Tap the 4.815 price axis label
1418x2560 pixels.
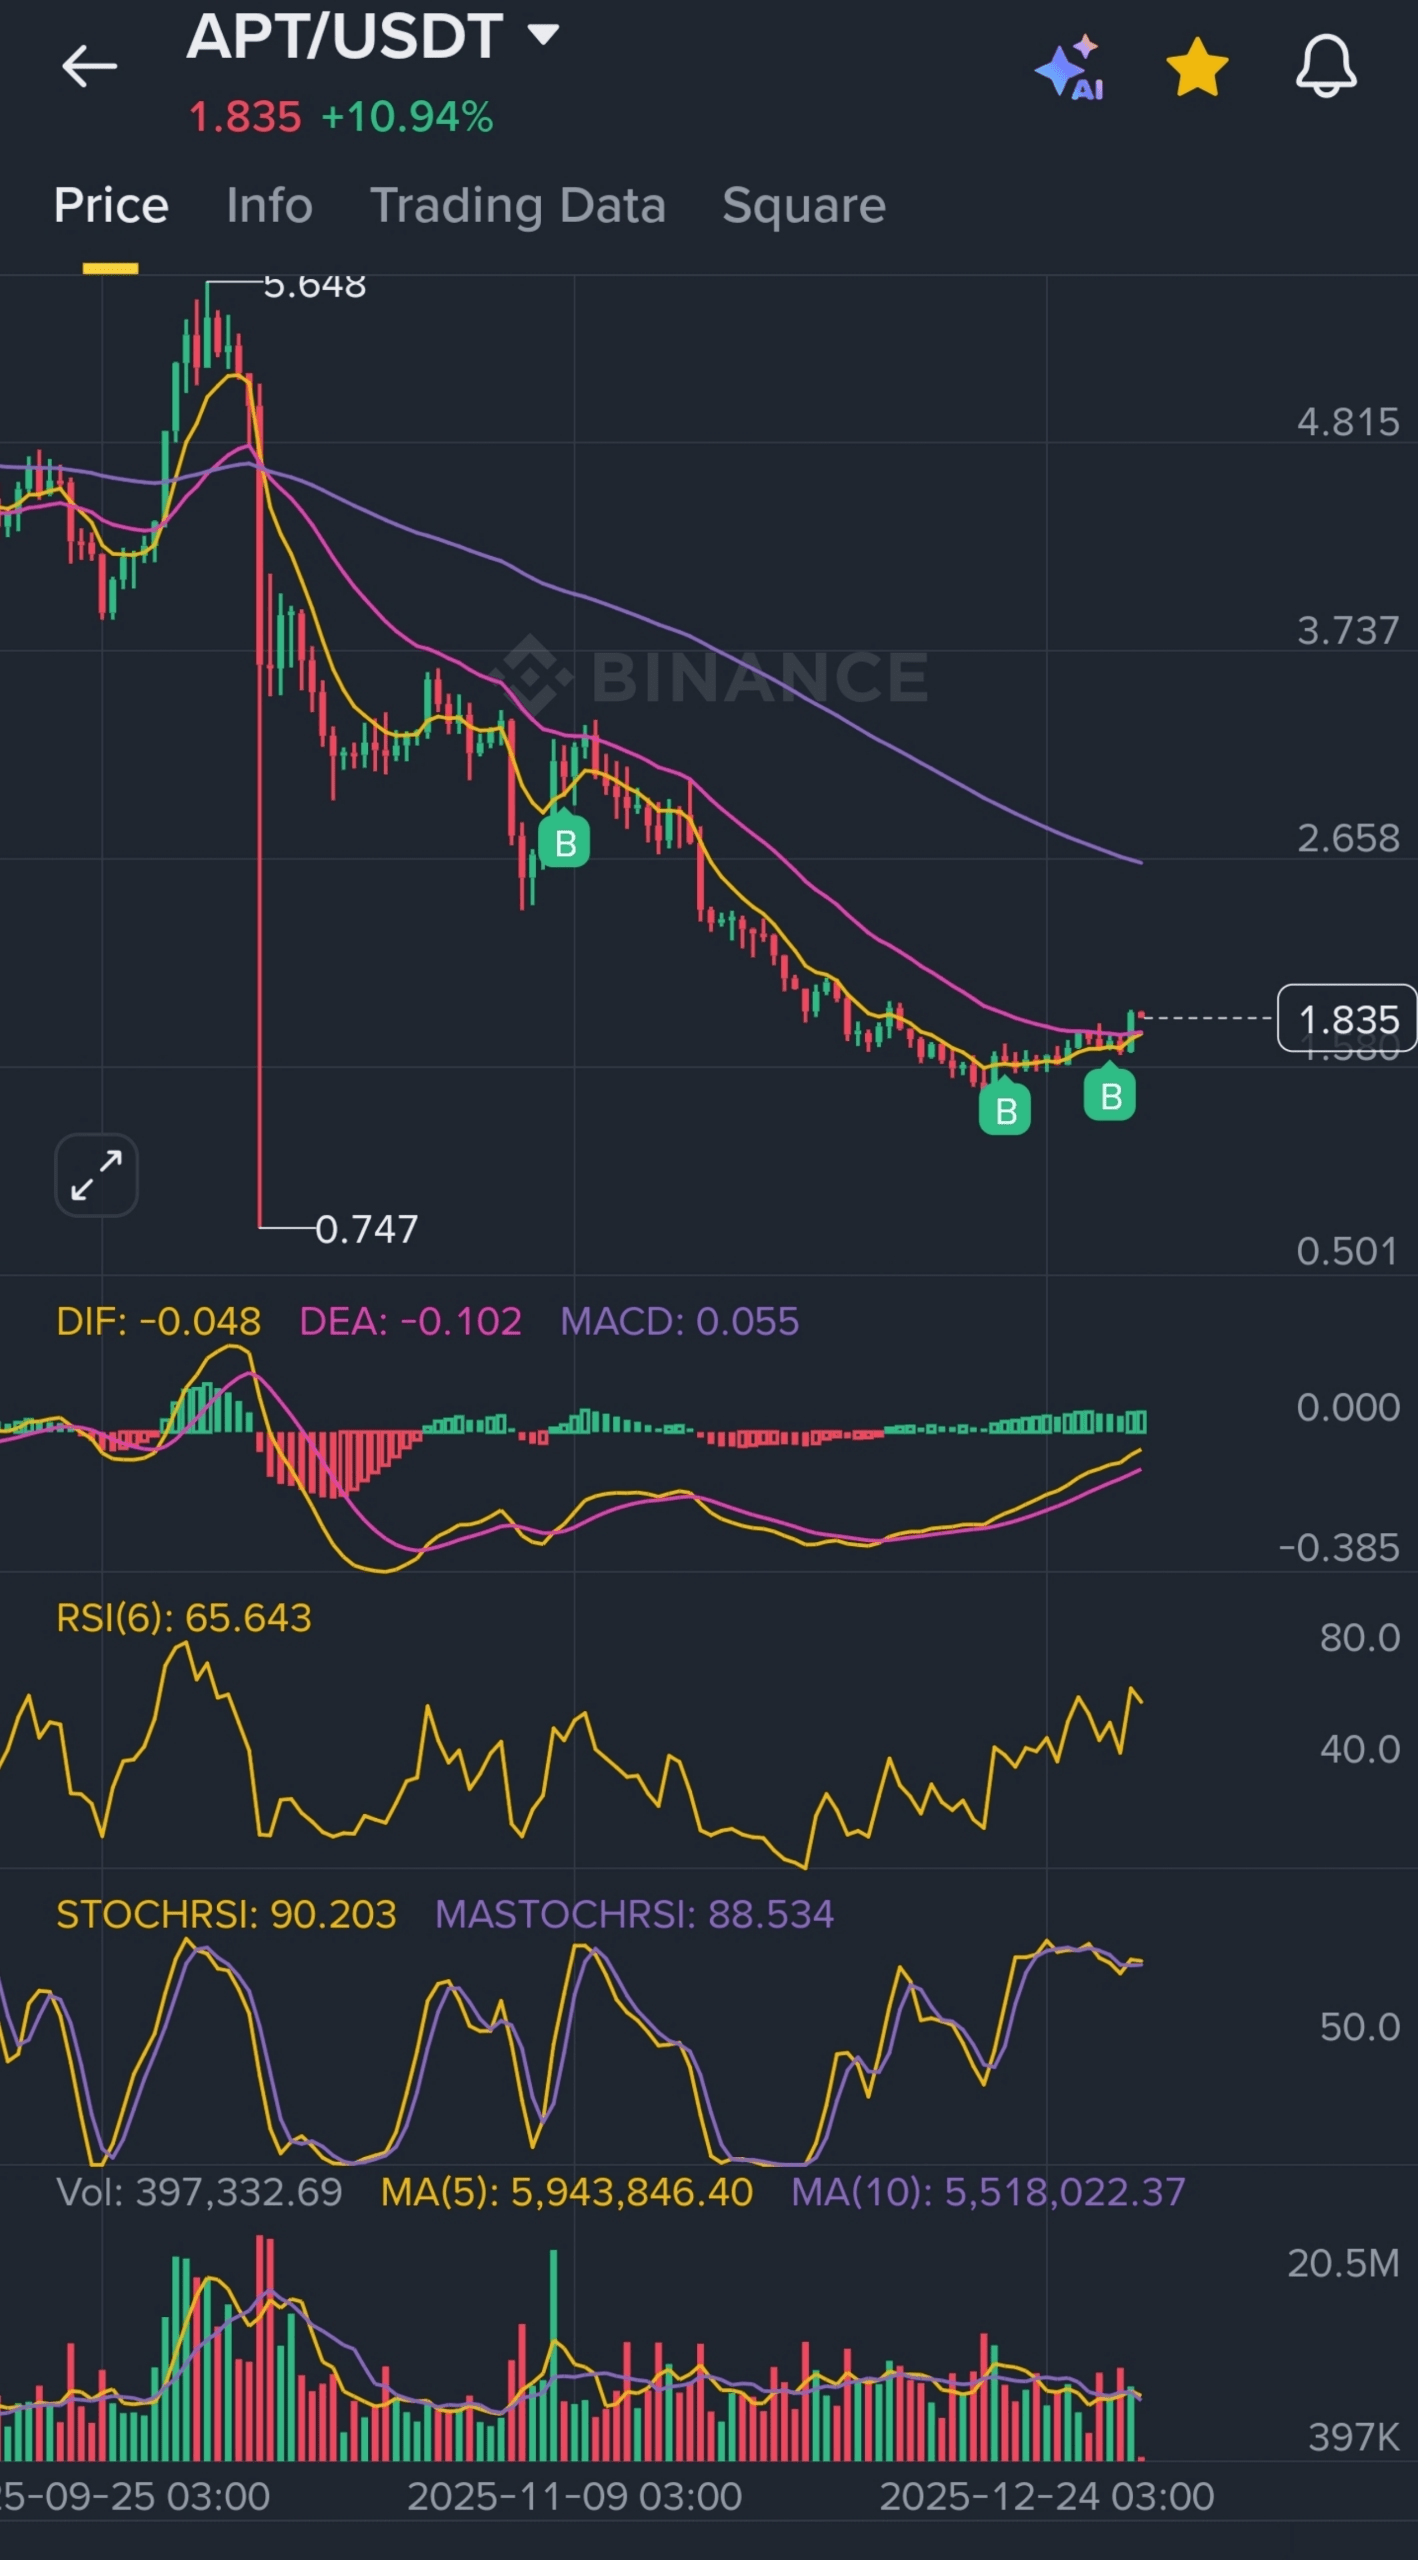(x=1347, y=422)
